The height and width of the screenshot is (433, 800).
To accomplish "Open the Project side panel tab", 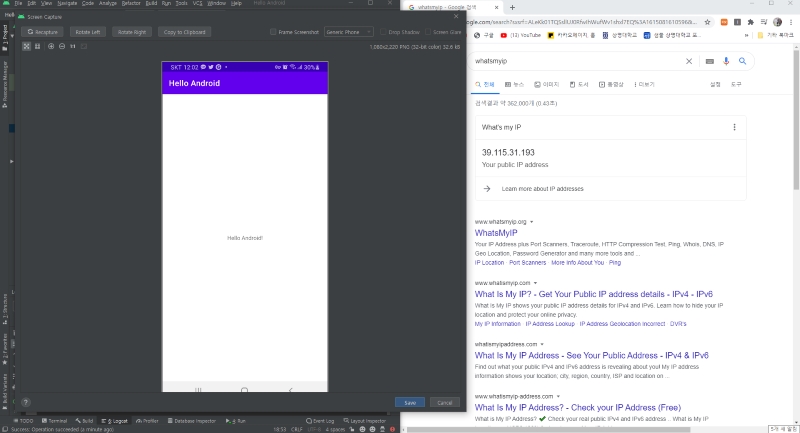I will pyautogui.click(x=5, y=38).
